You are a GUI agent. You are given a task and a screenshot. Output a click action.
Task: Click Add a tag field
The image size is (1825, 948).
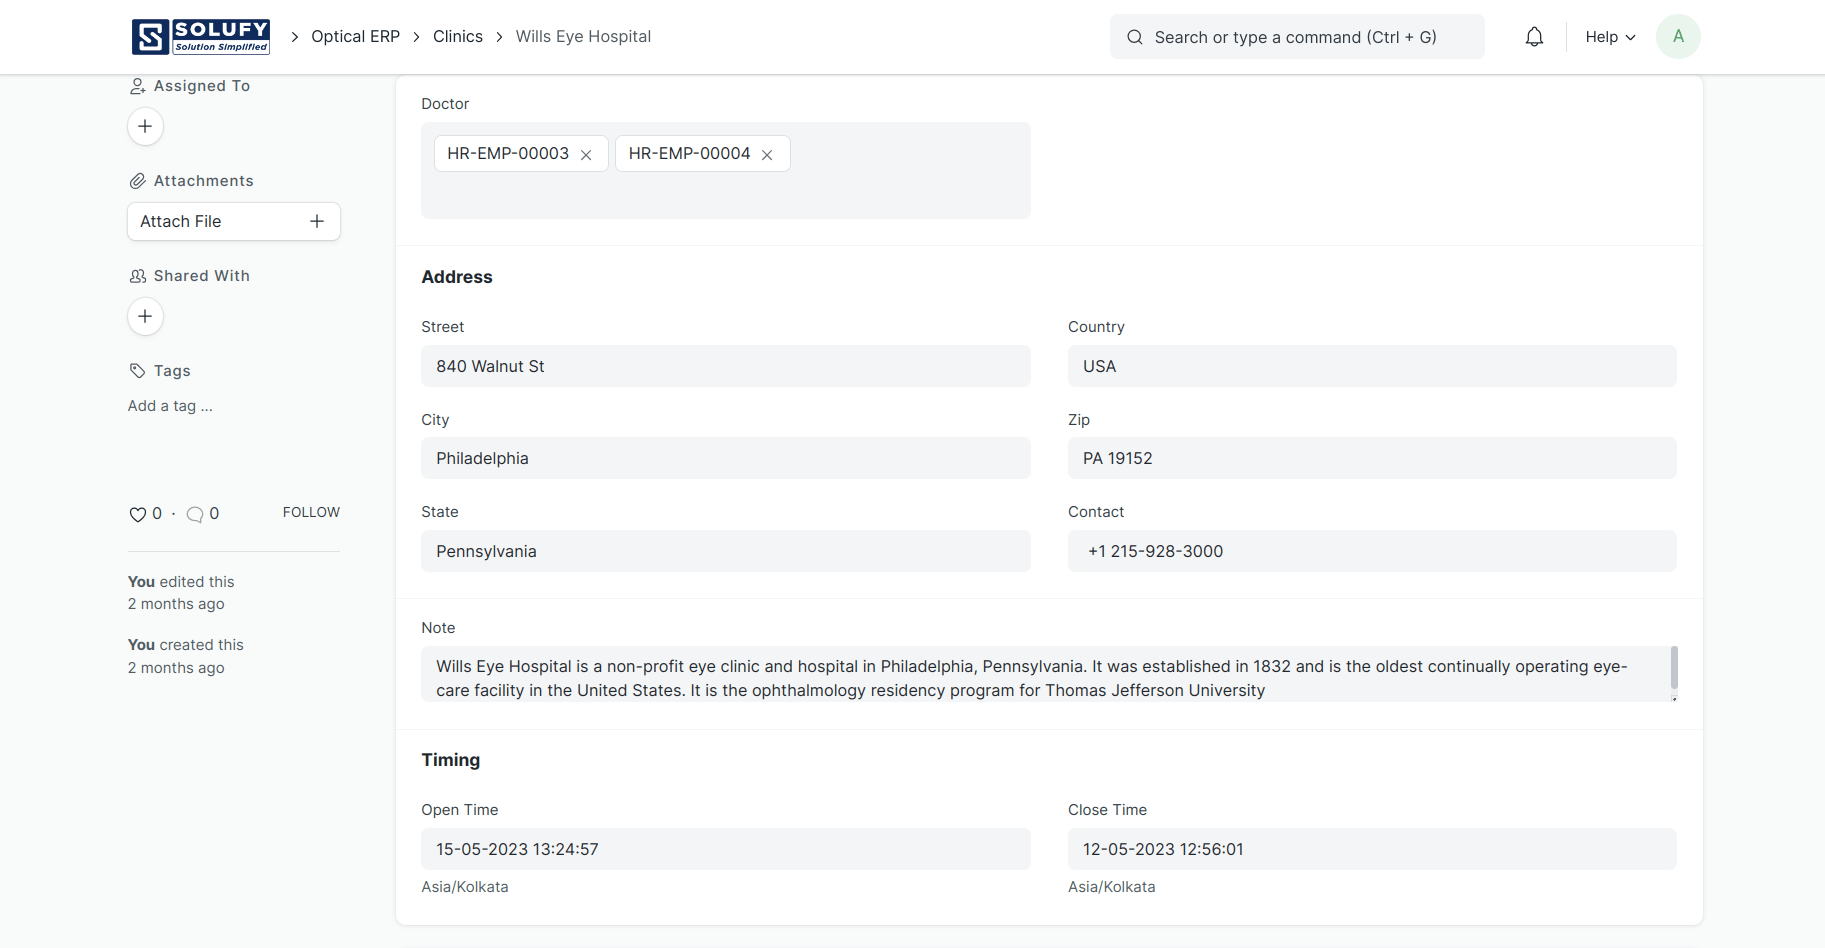(x=170, y=406)
